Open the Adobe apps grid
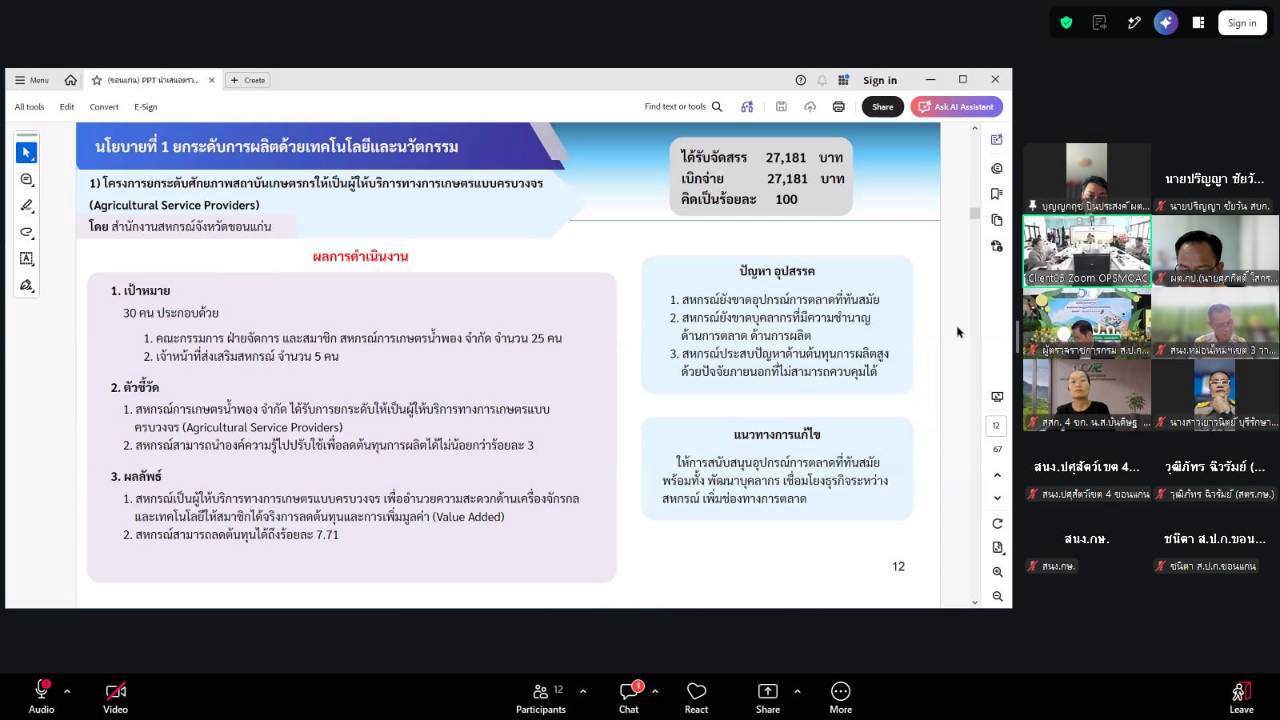The image size is (1280, 720). click(844, 80)
